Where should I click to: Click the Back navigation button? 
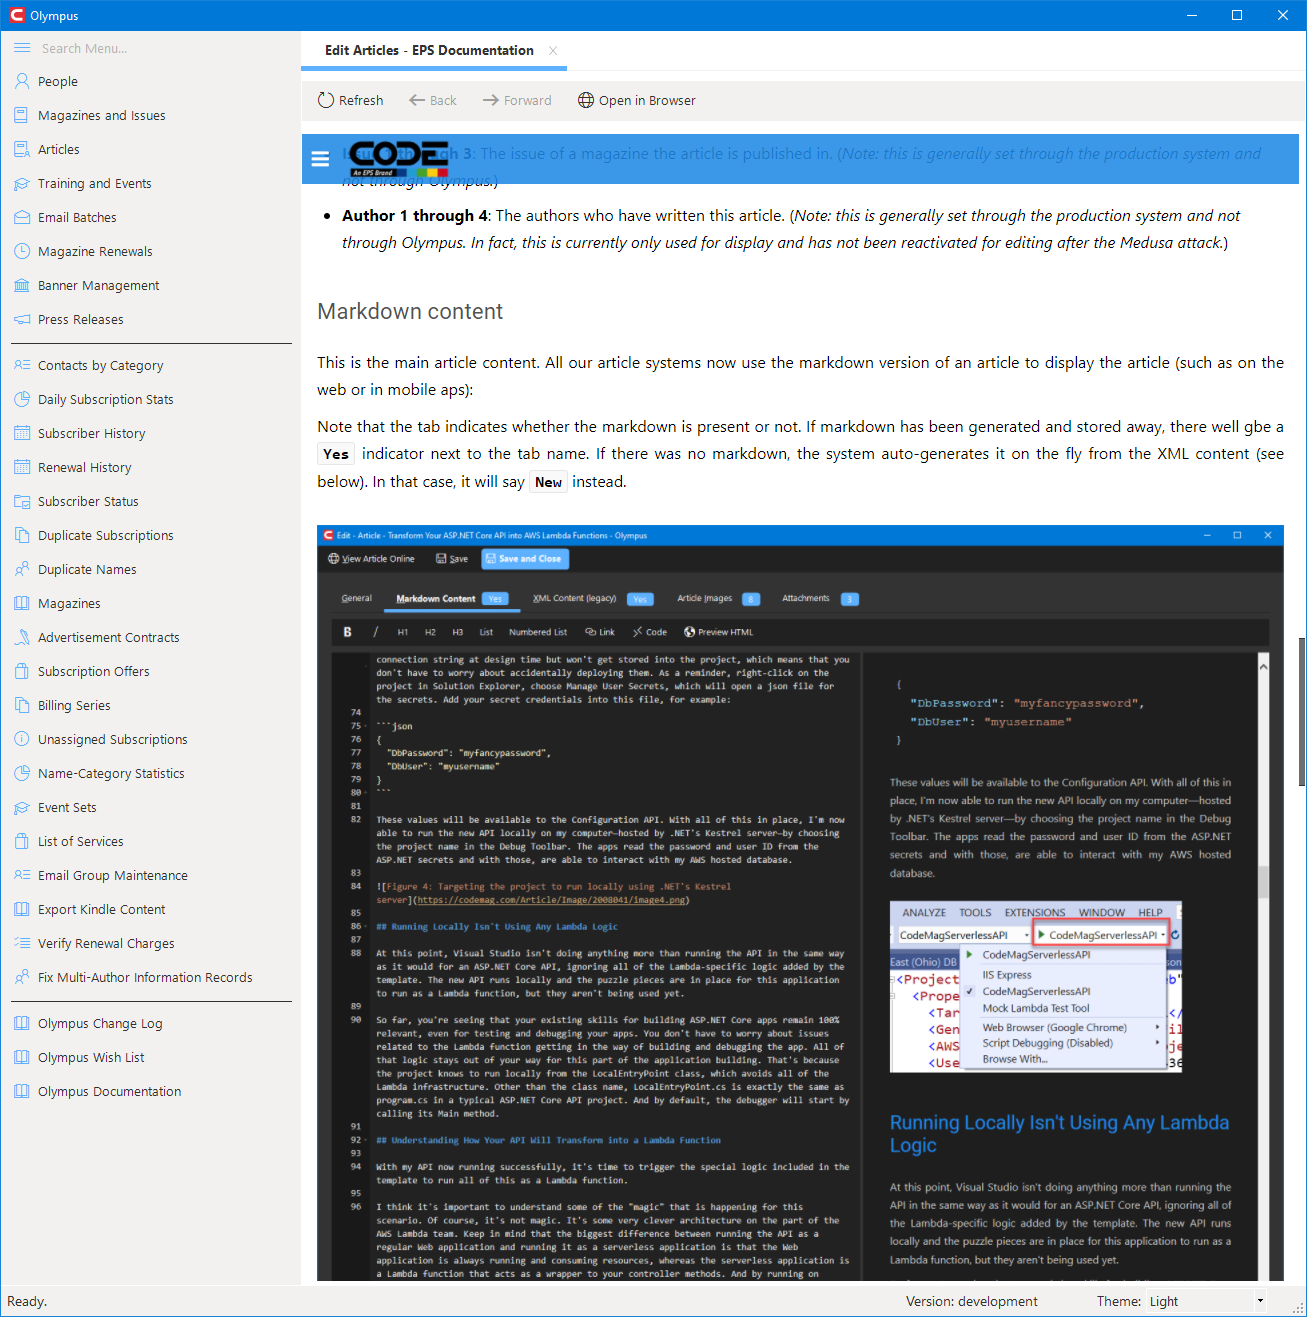[433, 101]
